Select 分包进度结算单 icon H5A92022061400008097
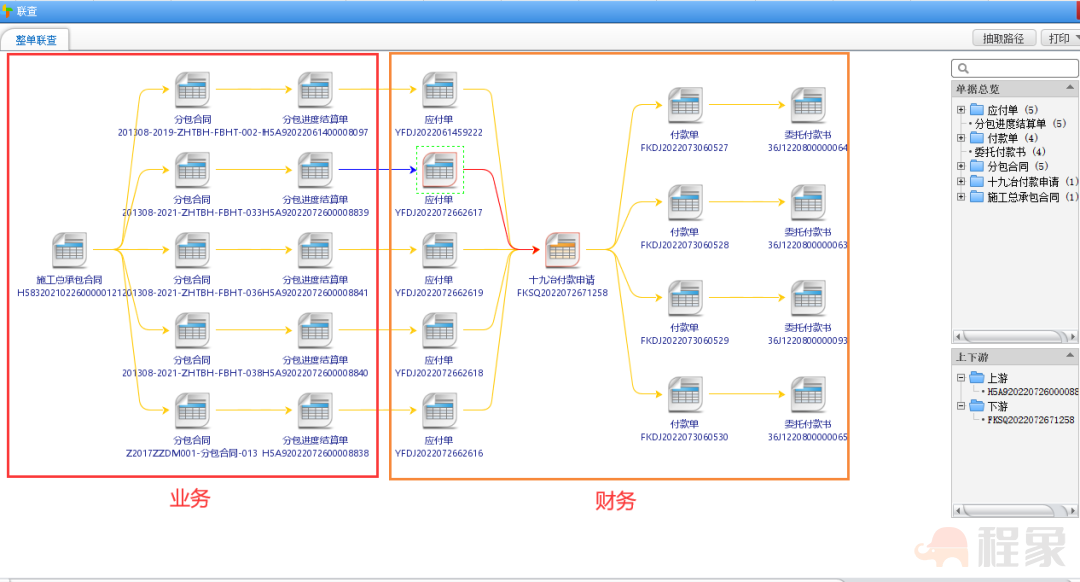Image resolution: width=1080 pixels, height=582 pixels. [315, 90]
